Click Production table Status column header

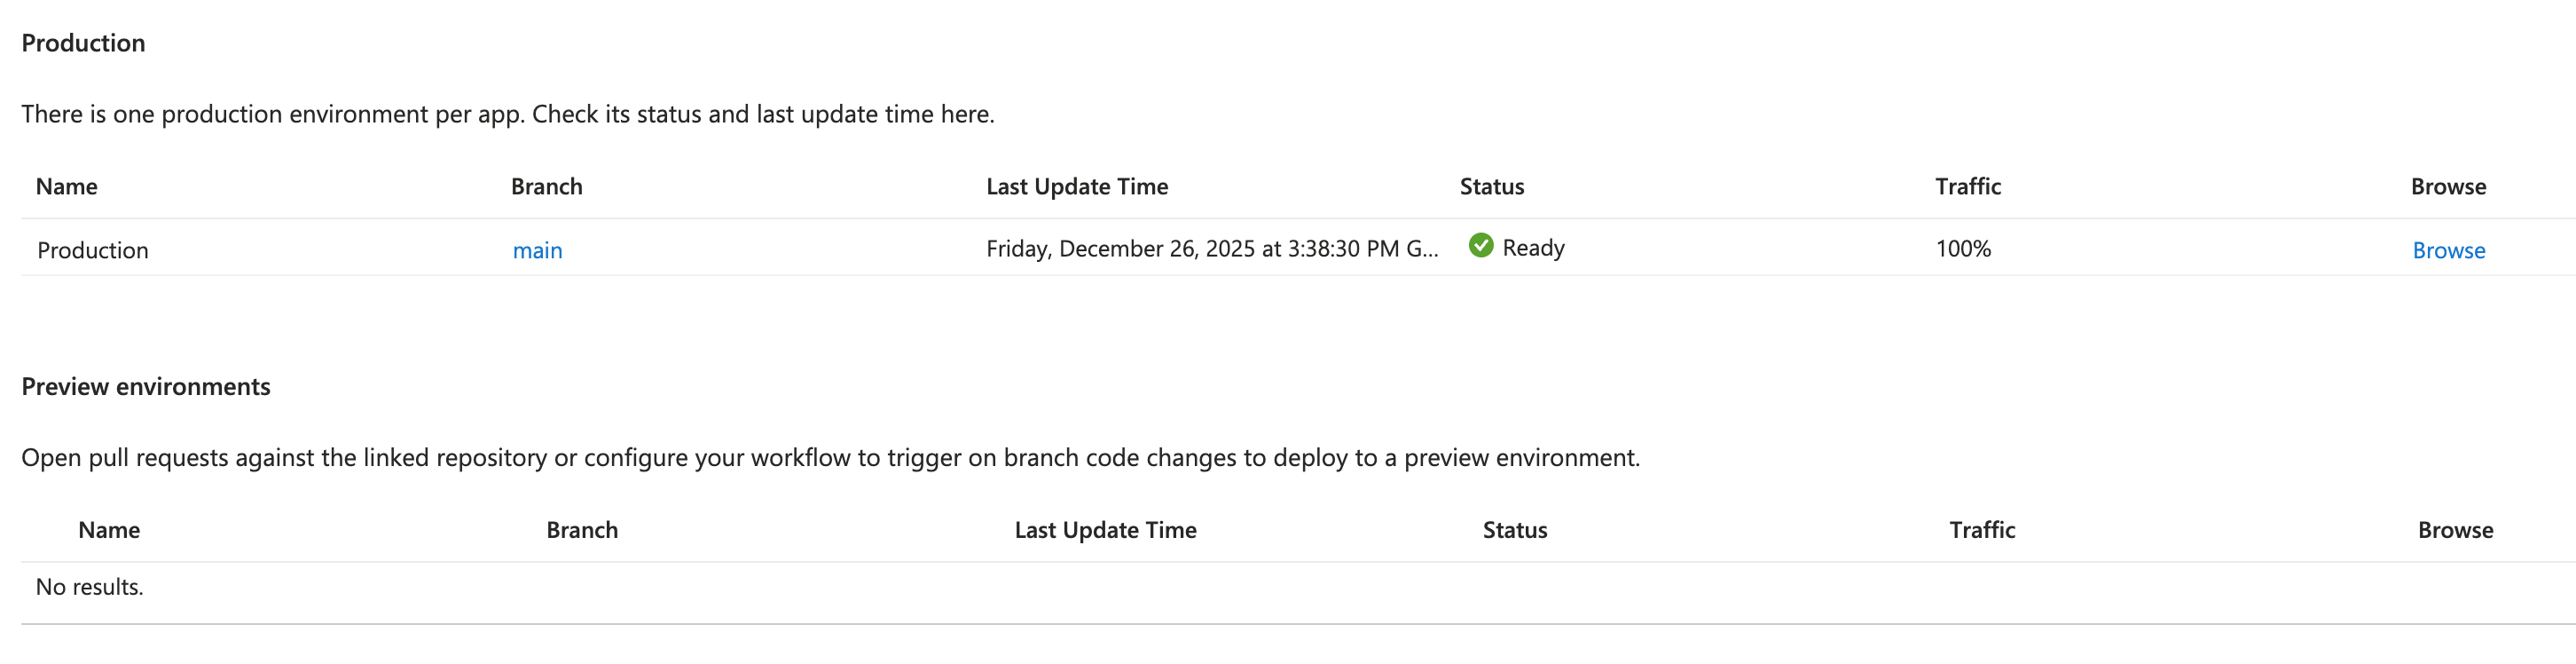tap(1491, 187)
